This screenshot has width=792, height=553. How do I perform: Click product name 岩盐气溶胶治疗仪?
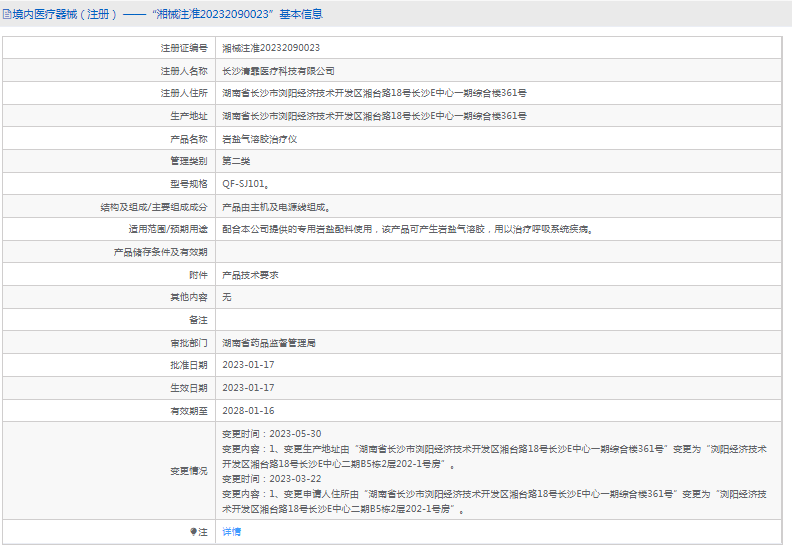point(260,139)
